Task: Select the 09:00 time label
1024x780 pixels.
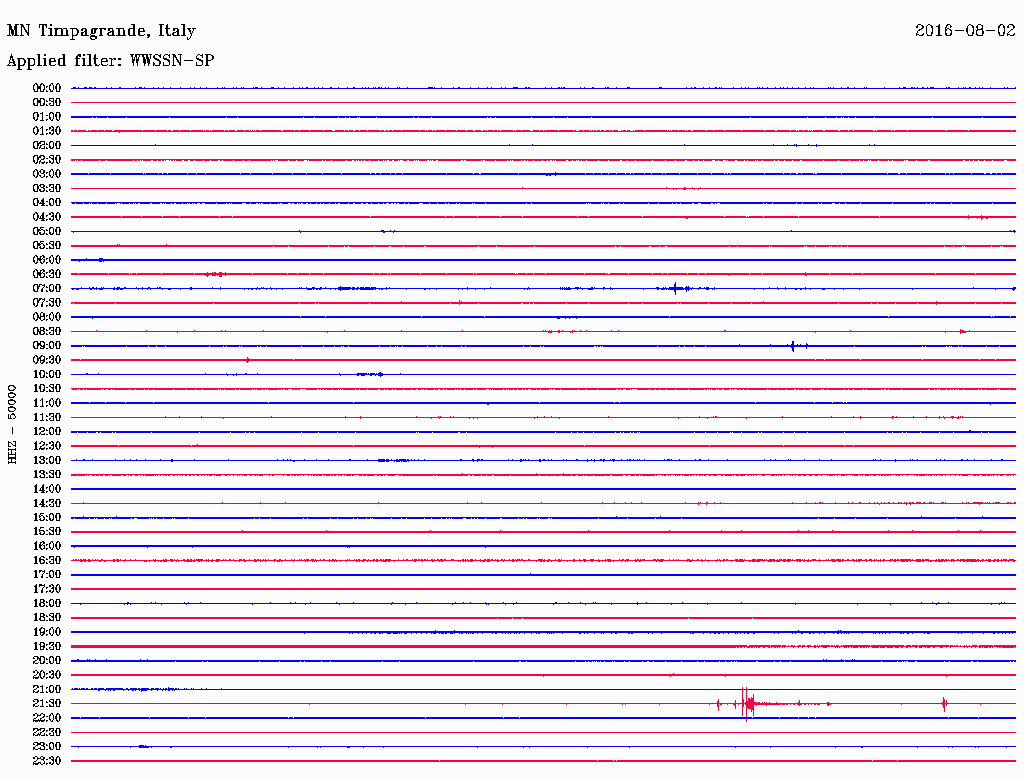Action: tap(47, 346)
